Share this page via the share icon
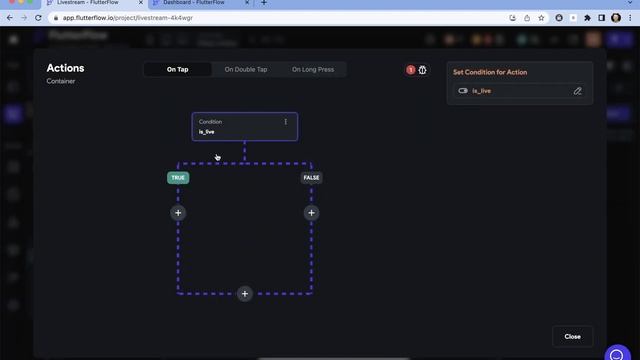 [x=527, y=18]
